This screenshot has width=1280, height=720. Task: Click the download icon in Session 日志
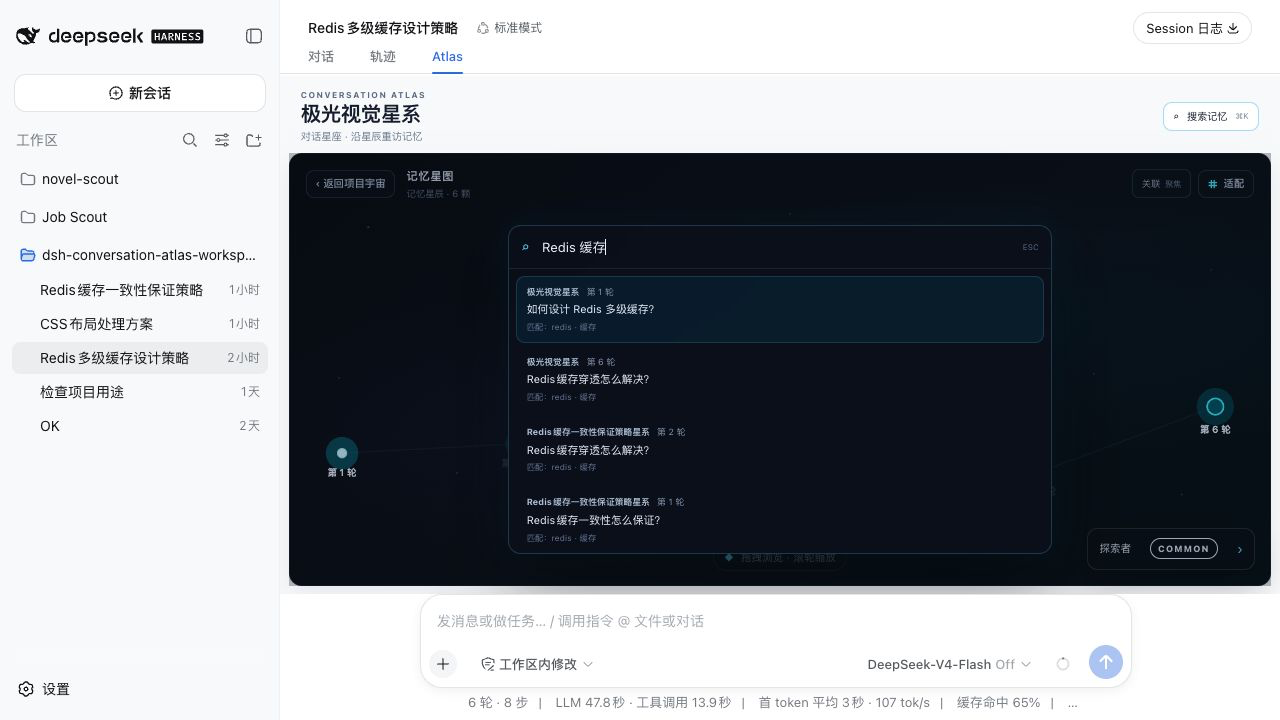(1233, 28)
